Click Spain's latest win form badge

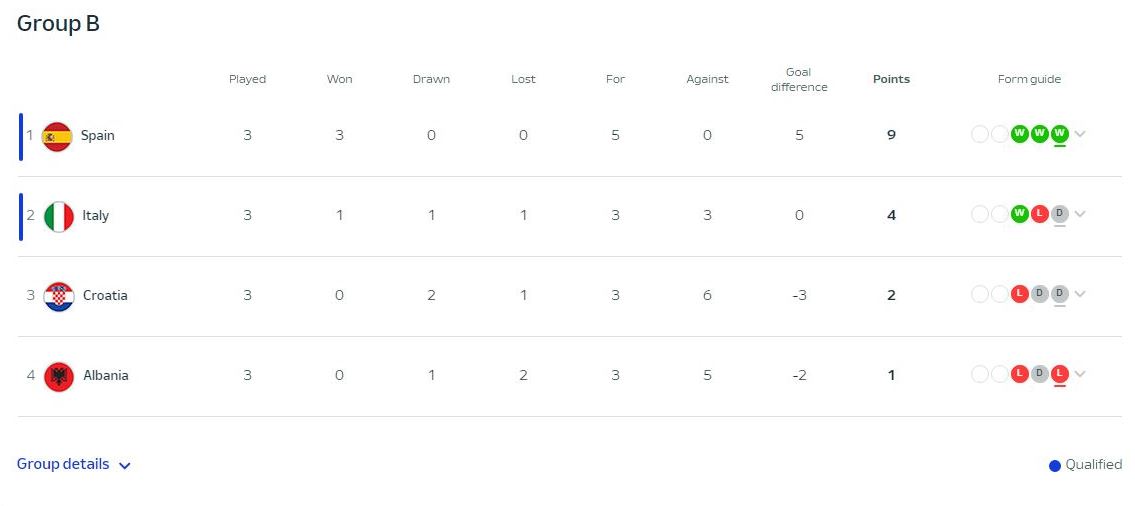click(x=1060, y=134)
